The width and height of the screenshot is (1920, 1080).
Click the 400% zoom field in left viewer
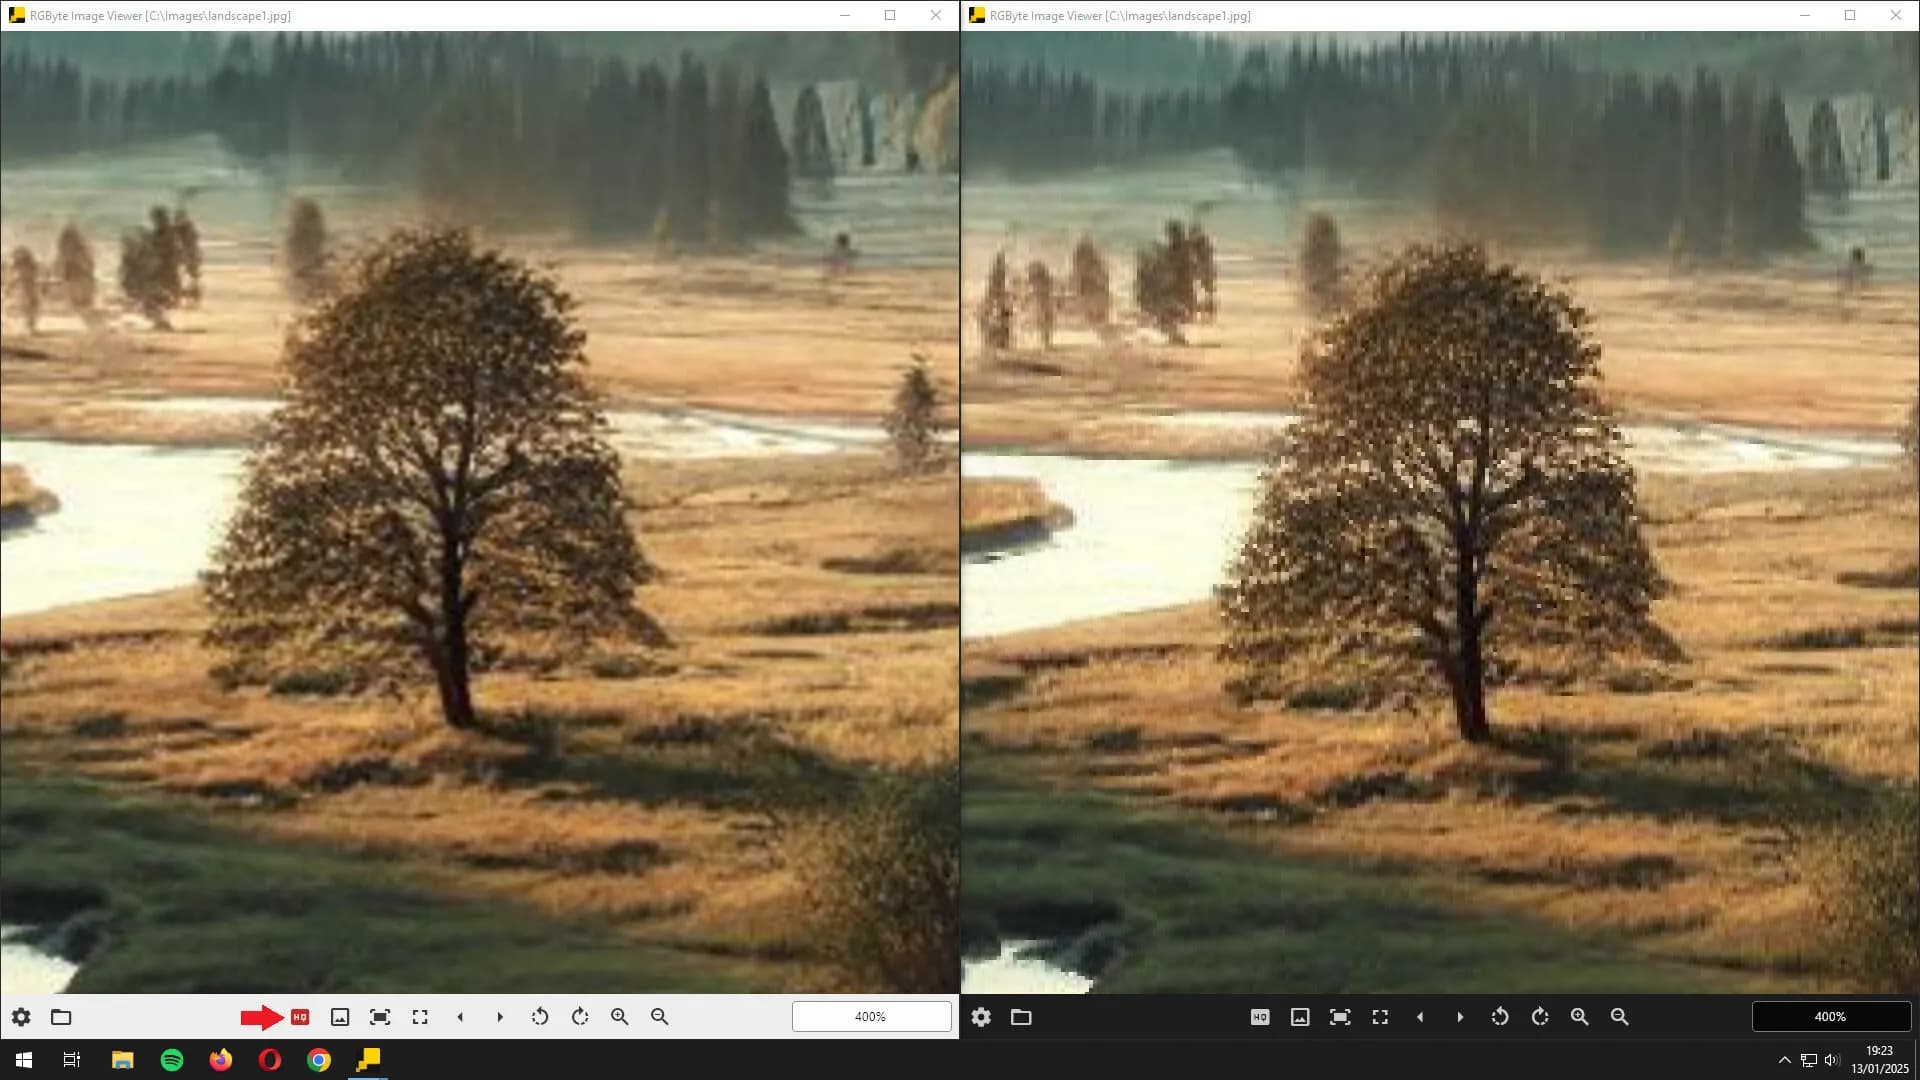click(x=871, y=1017)
